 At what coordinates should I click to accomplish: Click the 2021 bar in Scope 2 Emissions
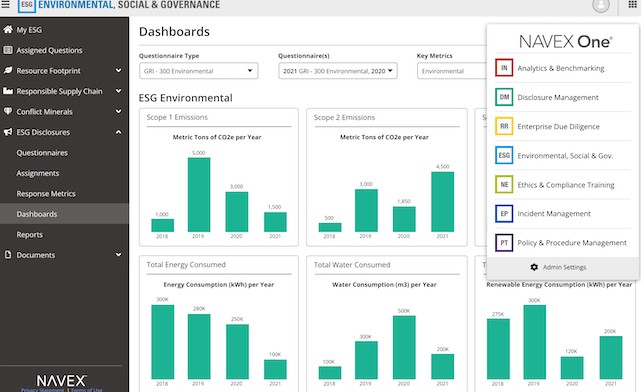coord(442,202)
